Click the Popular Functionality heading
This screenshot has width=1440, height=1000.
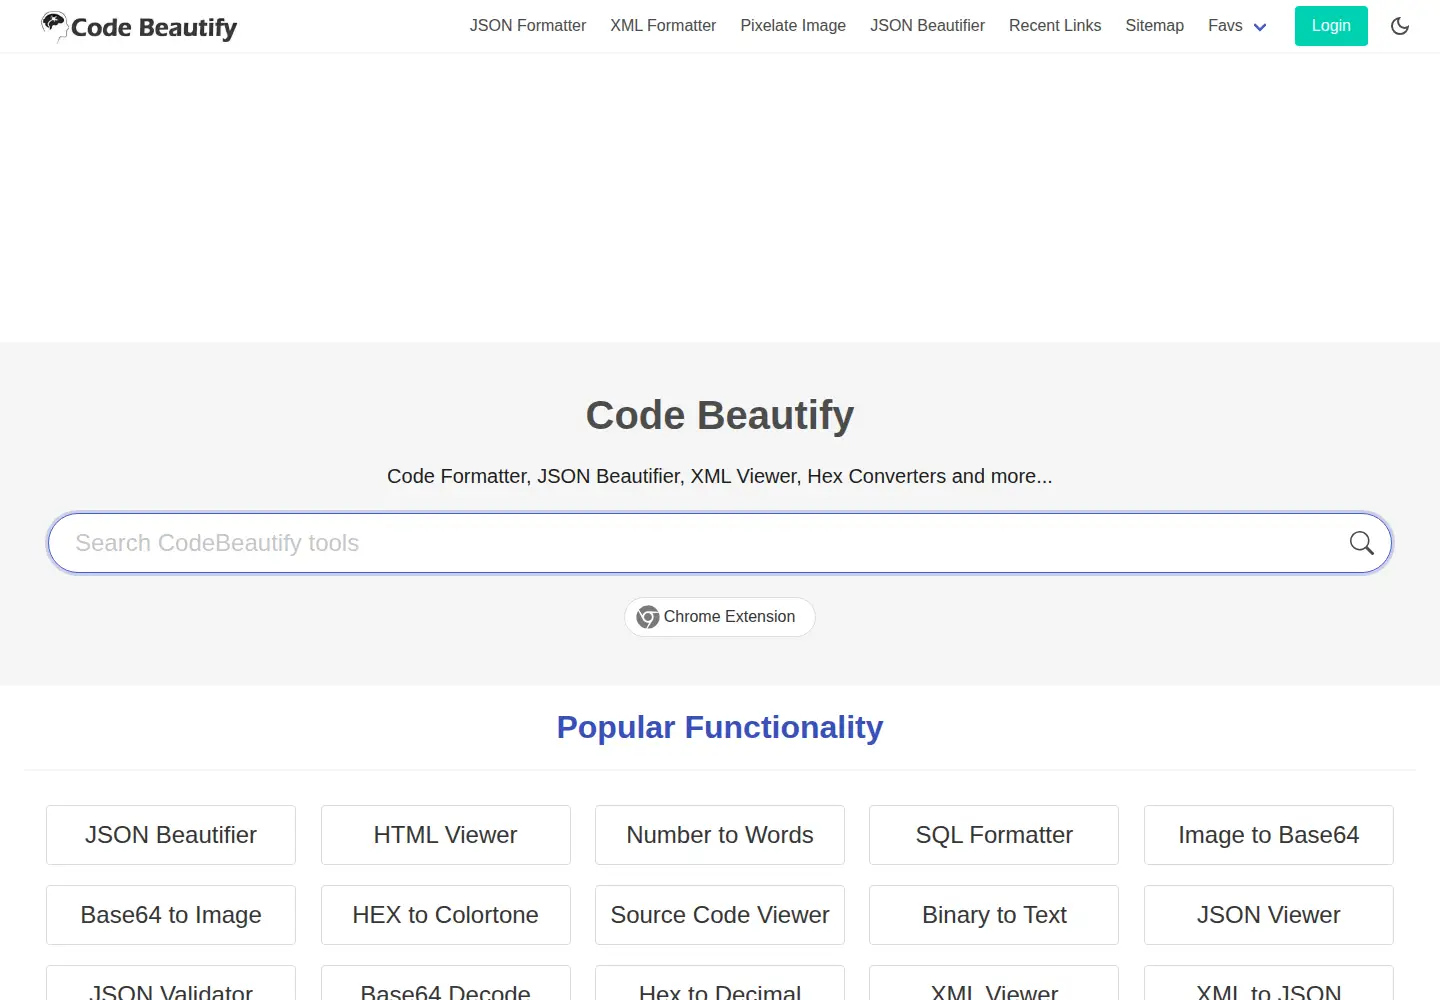click(x=720, y=727)
